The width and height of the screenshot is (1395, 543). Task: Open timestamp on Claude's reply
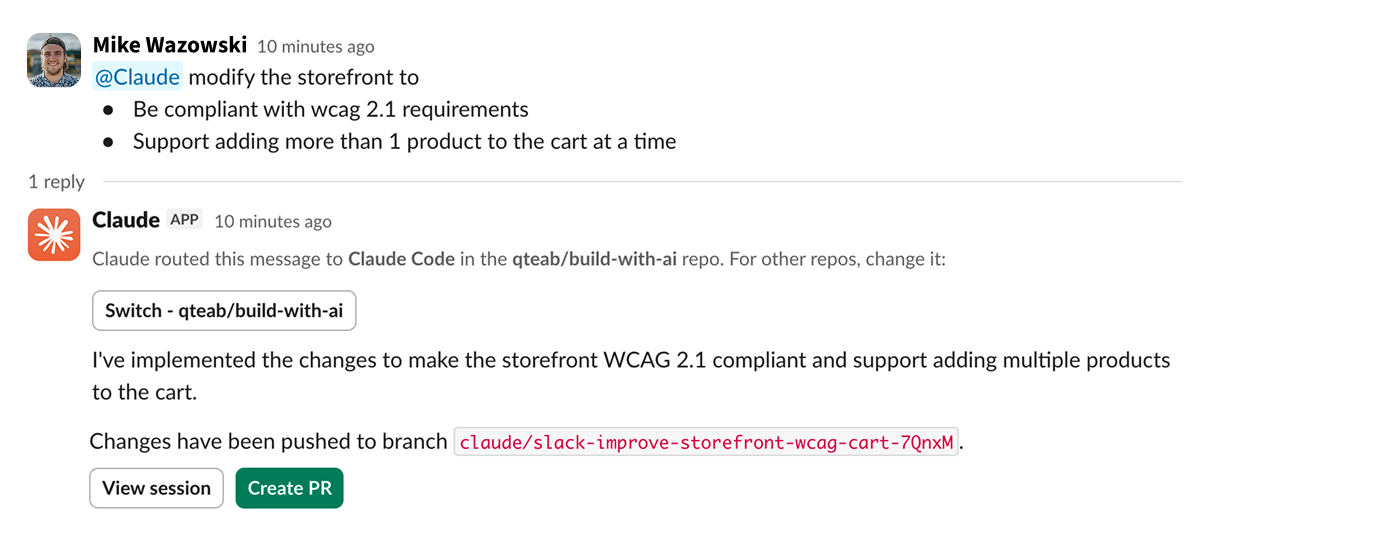coord(272,221)
